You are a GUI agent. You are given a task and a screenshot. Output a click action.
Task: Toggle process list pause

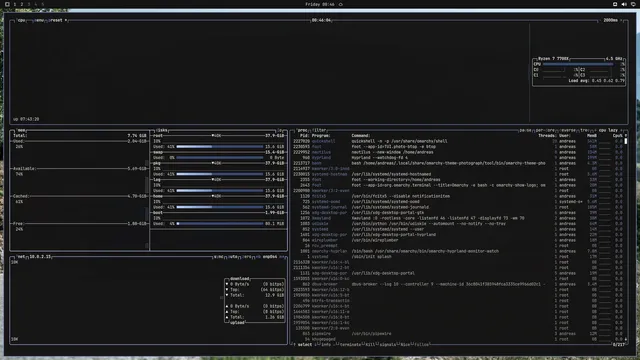[525, 130]
